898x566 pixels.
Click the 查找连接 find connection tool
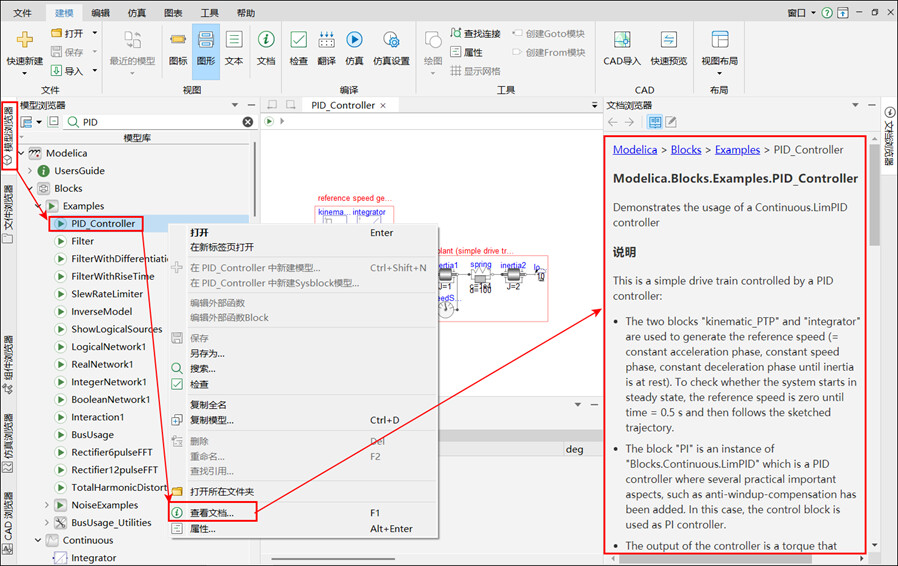click(x=475, y=33)
